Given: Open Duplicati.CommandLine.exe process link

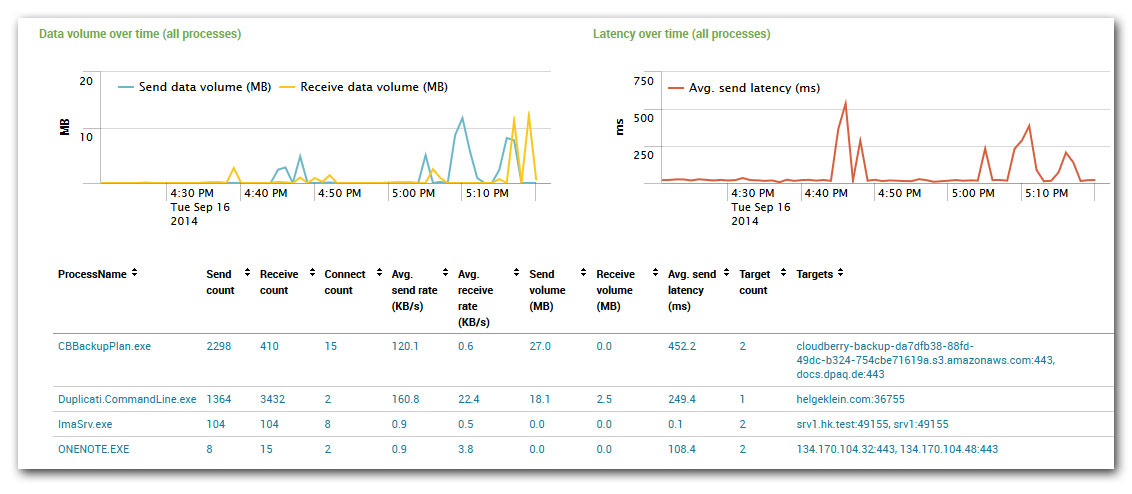Looking at the screenshot, I should coord(127,399).
